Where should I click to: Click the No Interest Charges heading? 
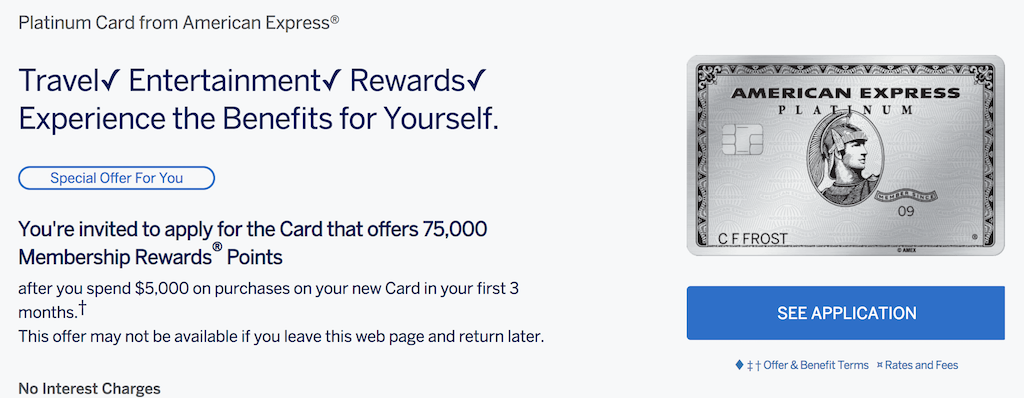coord(89,389)
